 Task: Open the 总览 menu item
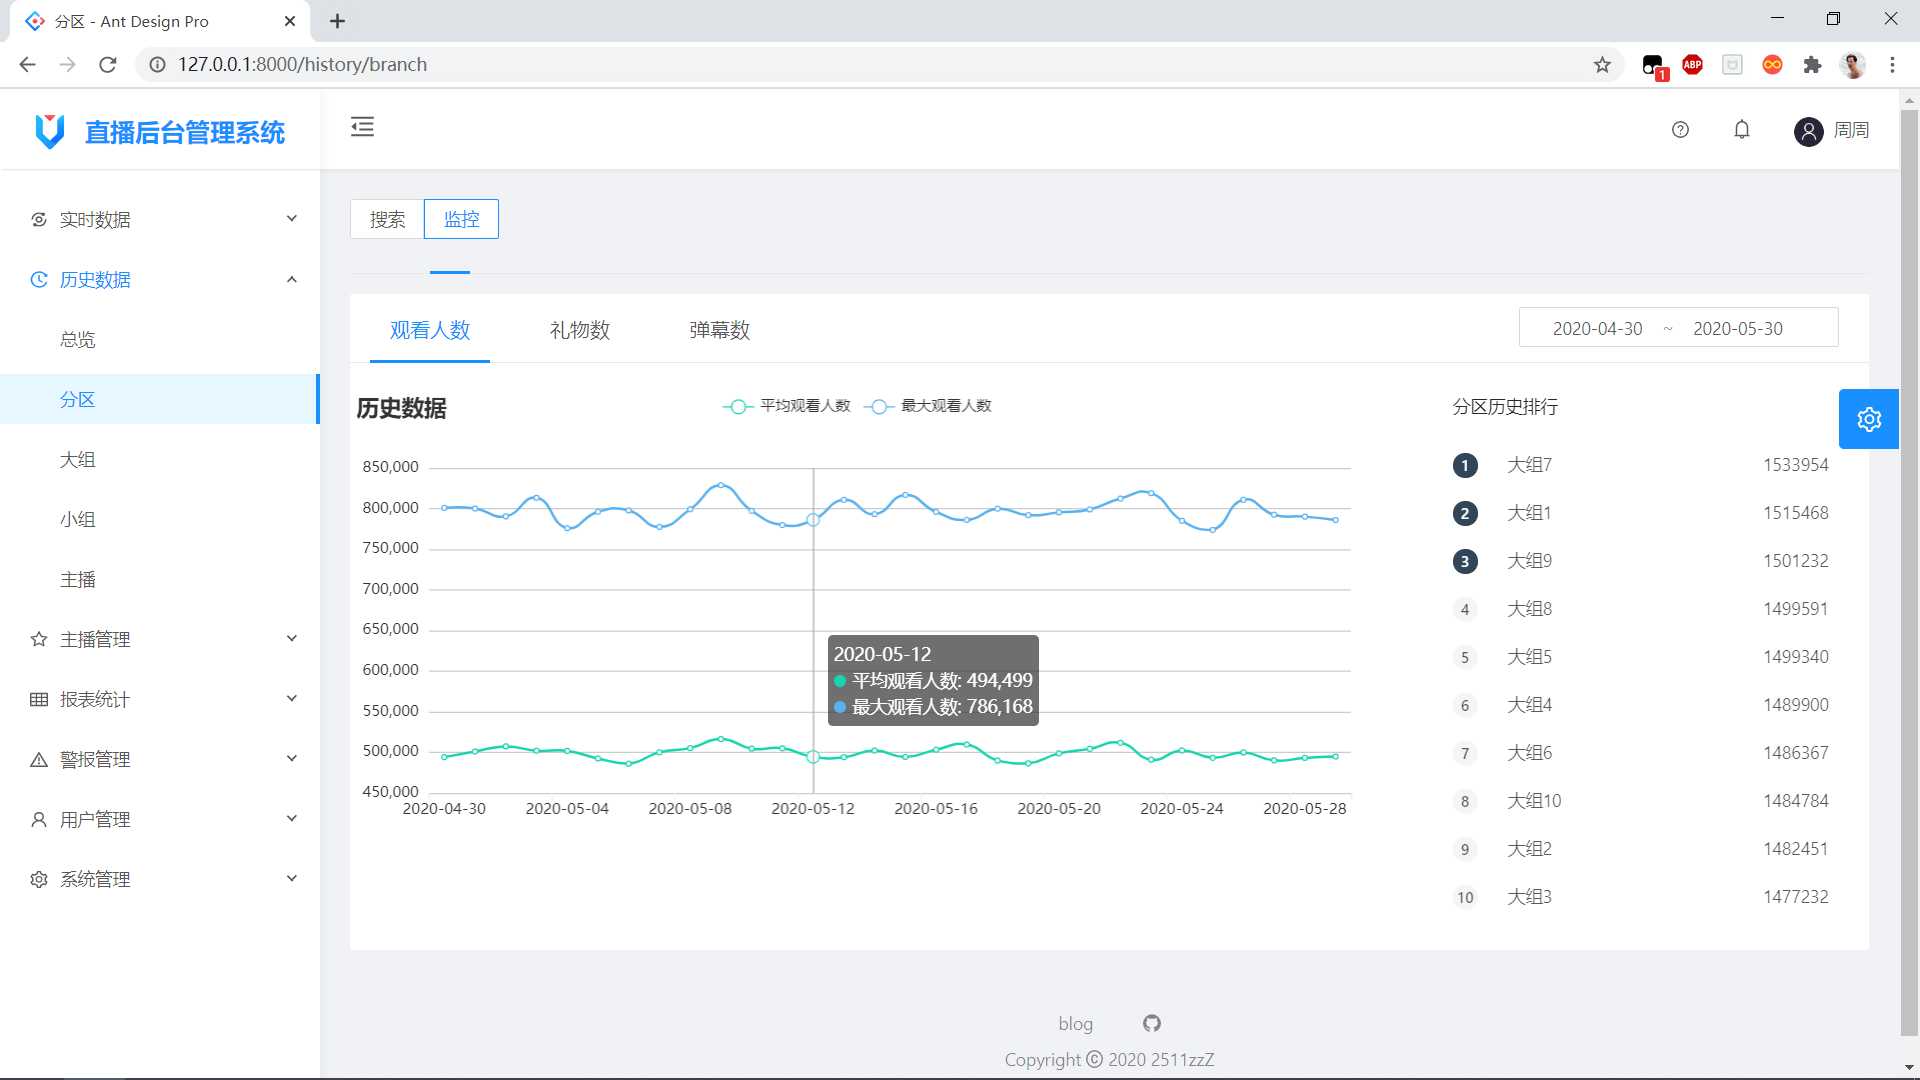pos(160,339)
